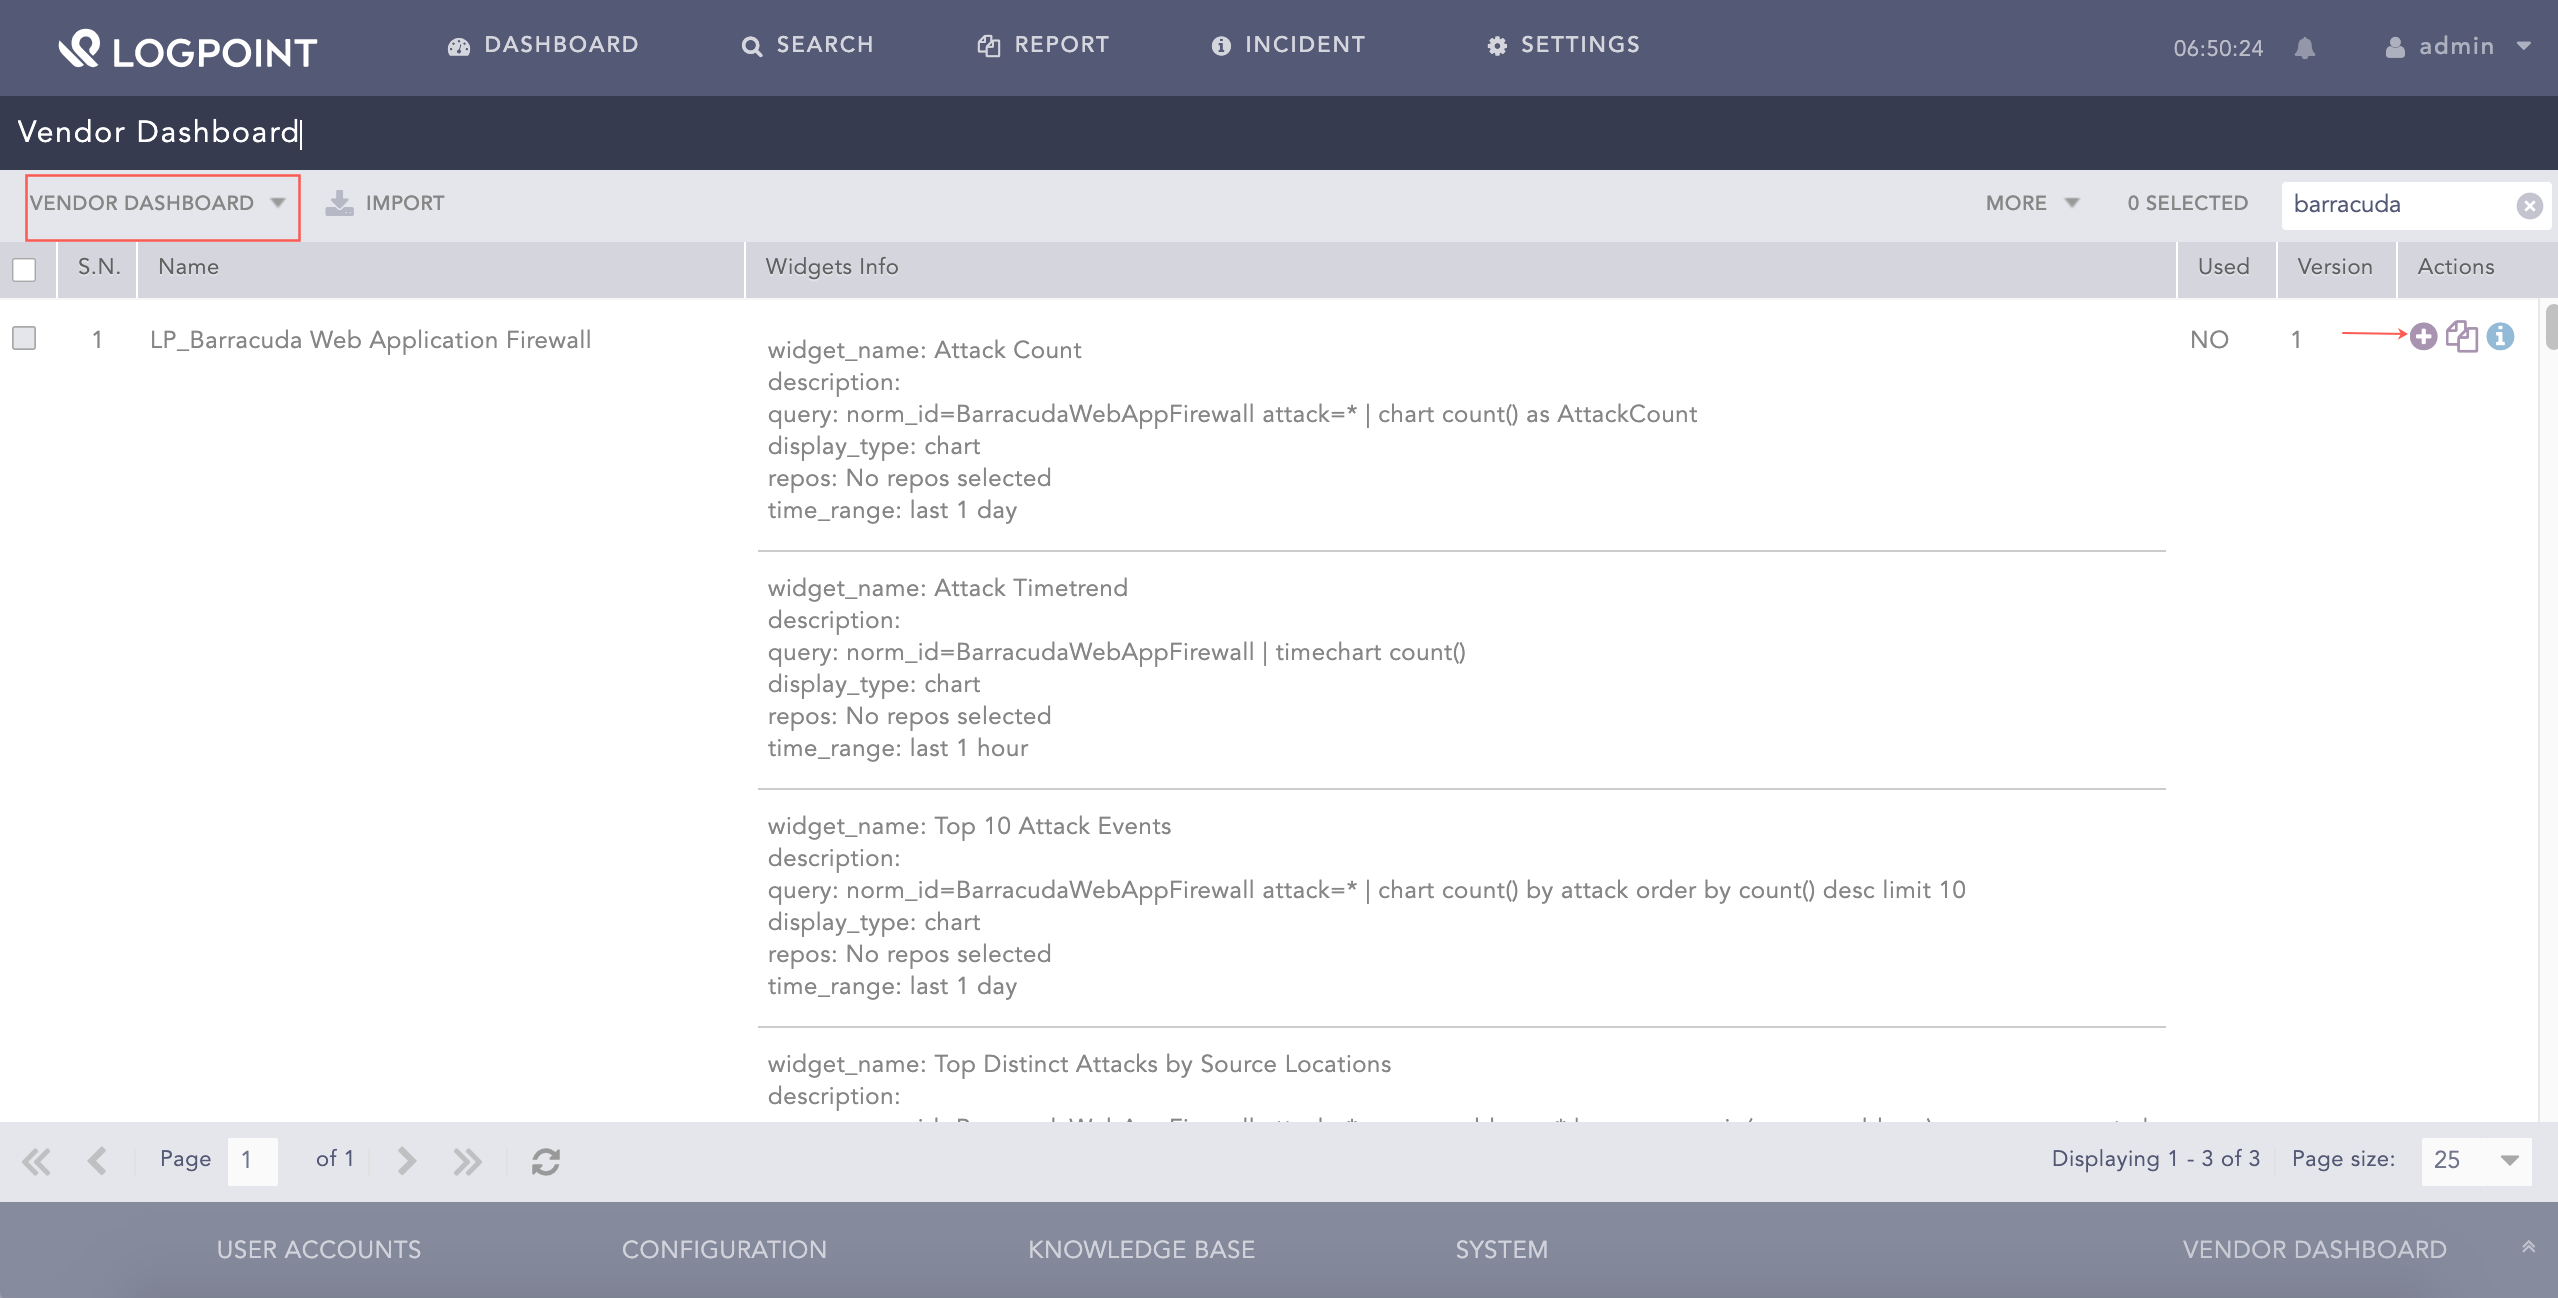The image size is (2558, 1298).
Task: Check the select all header checkbox
Action: point(24,269)
